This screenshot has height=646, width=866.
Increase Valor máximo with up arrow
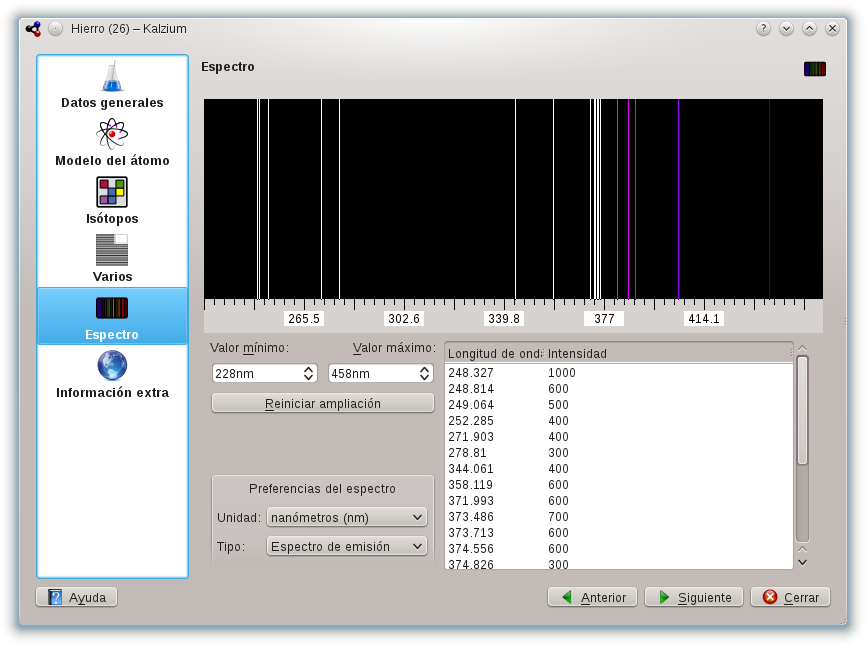point(424,369)
